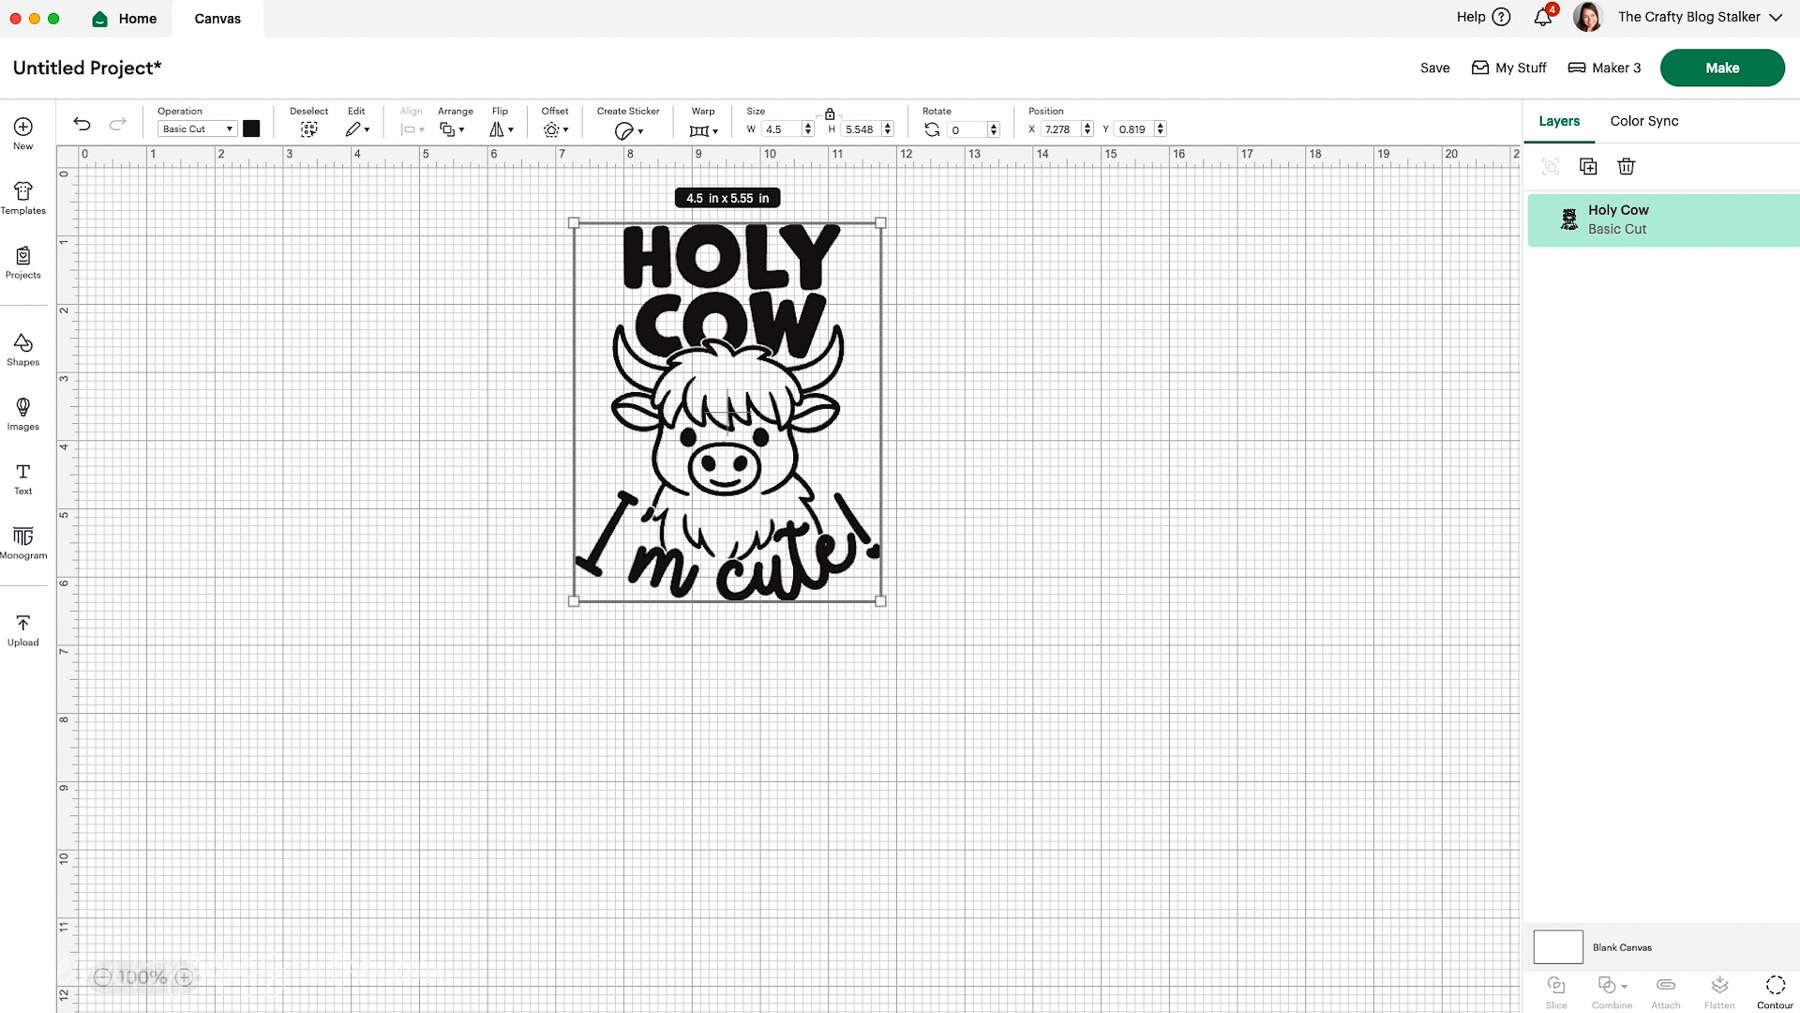
Task: Open My Stuff
Action: click(1509, 68)
